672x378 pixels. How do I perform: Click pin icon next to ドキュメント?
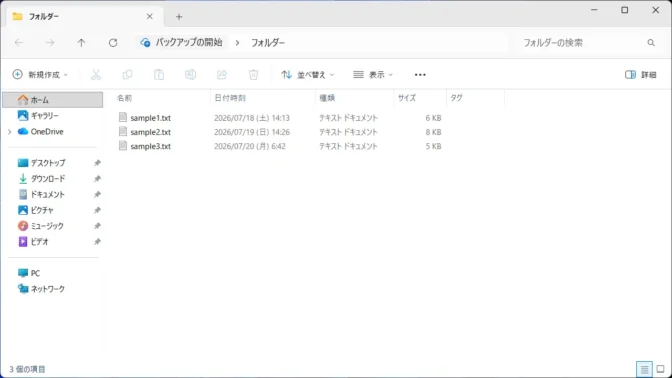pyautogui.click(x=97, y=194)
